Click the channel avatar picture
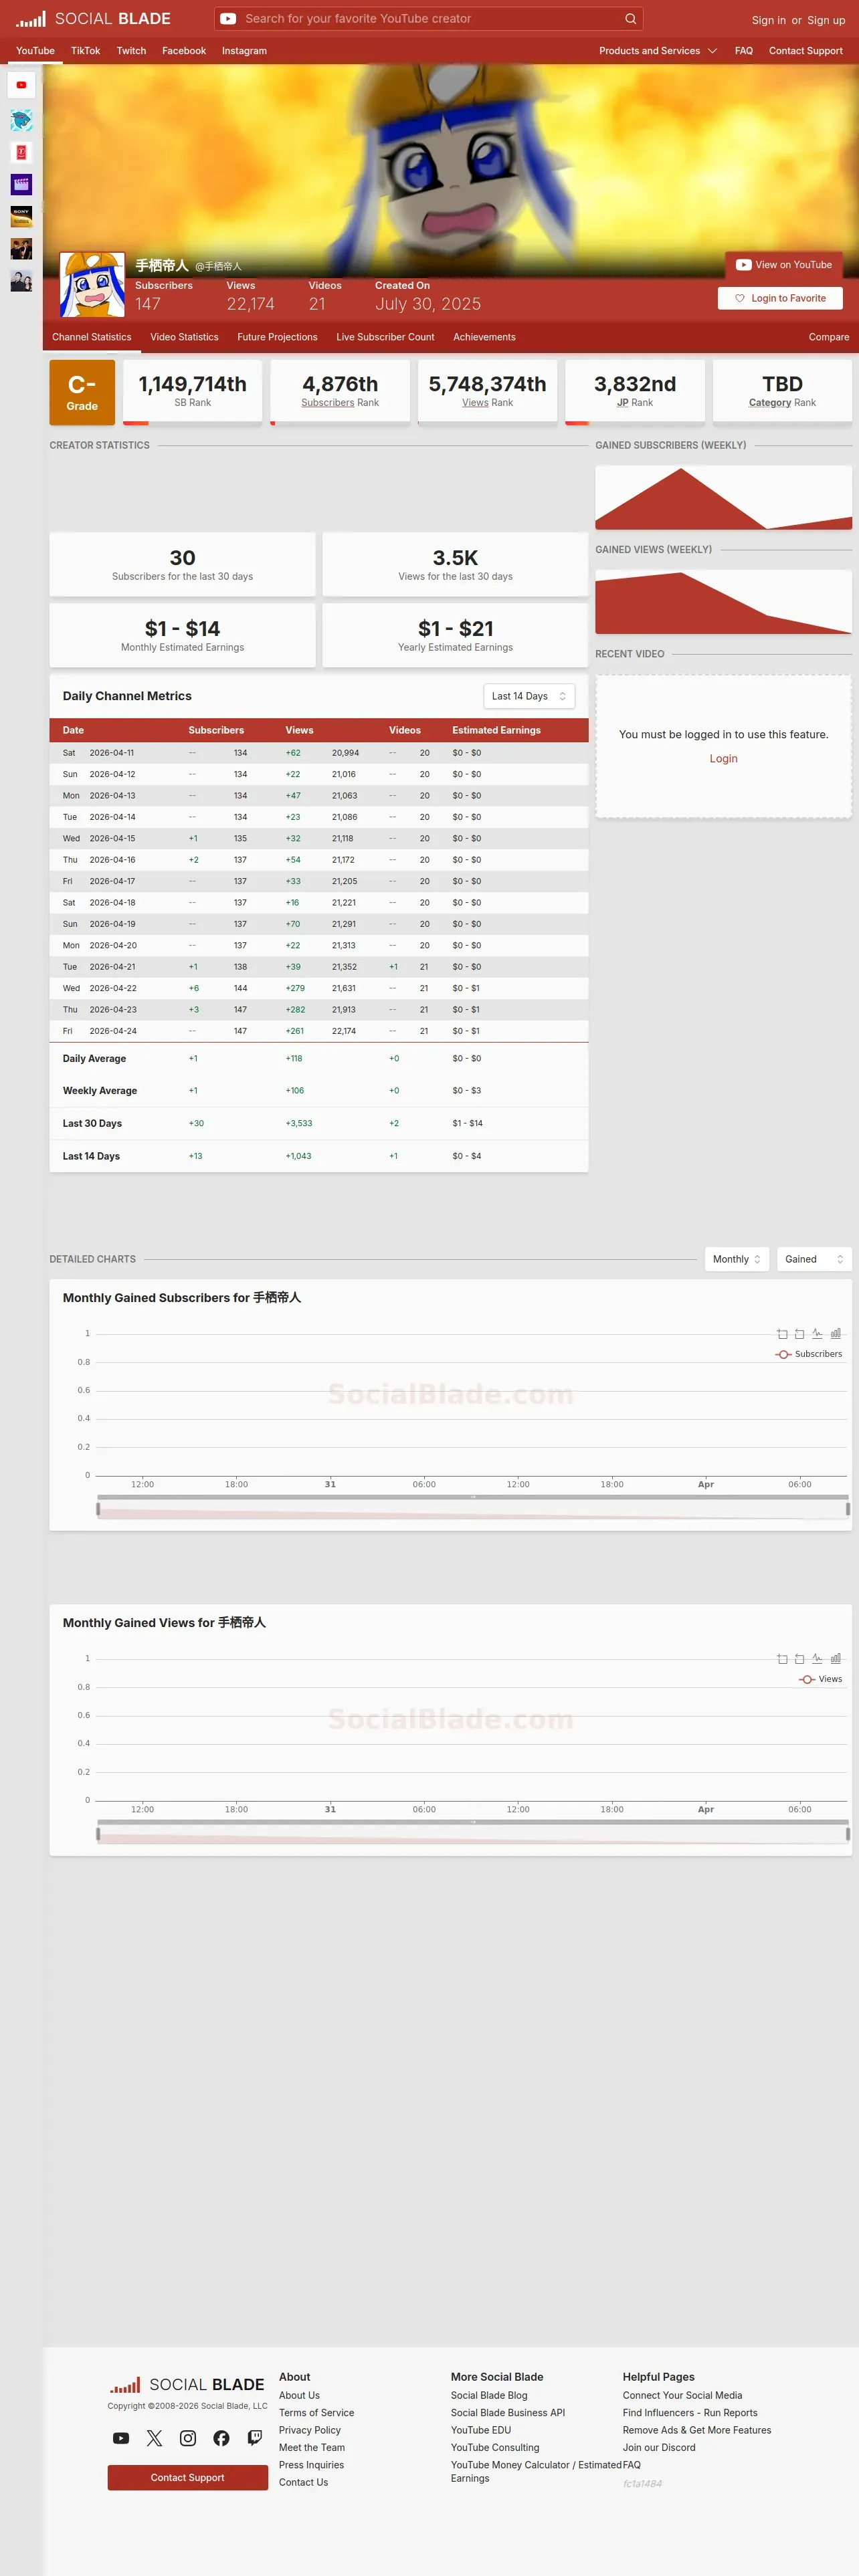Image resolution: width=859 pixels, height=2576 pixels. point(92,285)
